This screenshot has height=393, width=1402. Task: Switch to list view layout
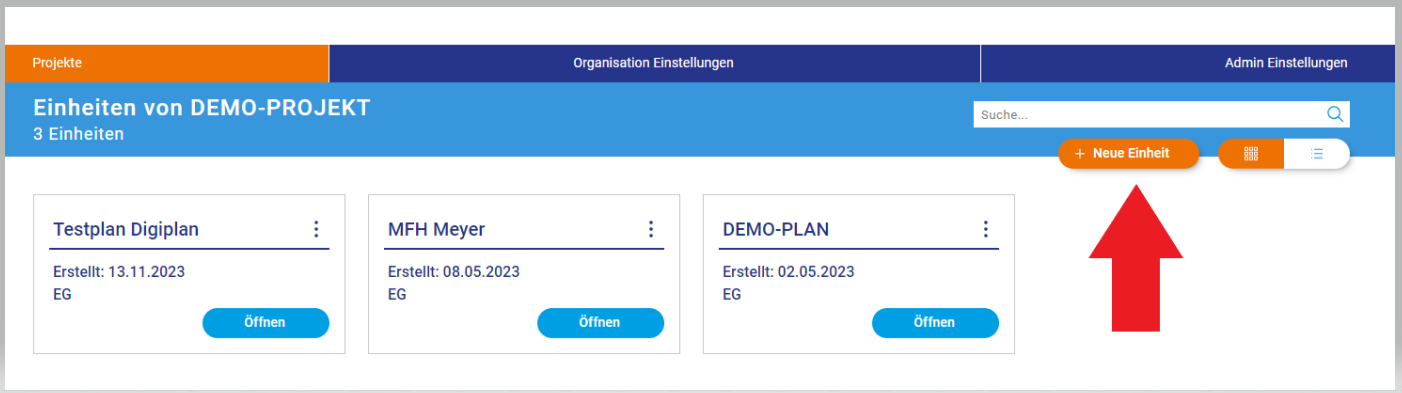point(1317,154)
